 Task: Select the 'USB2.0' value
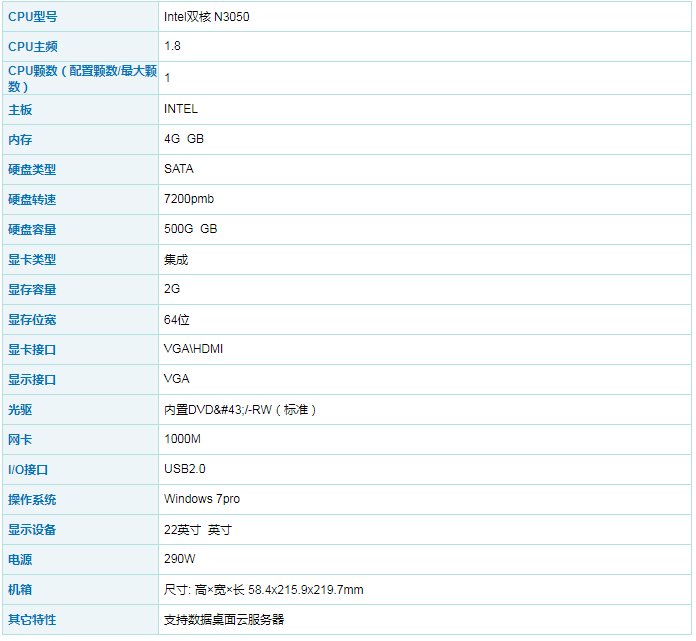(185, 469)
